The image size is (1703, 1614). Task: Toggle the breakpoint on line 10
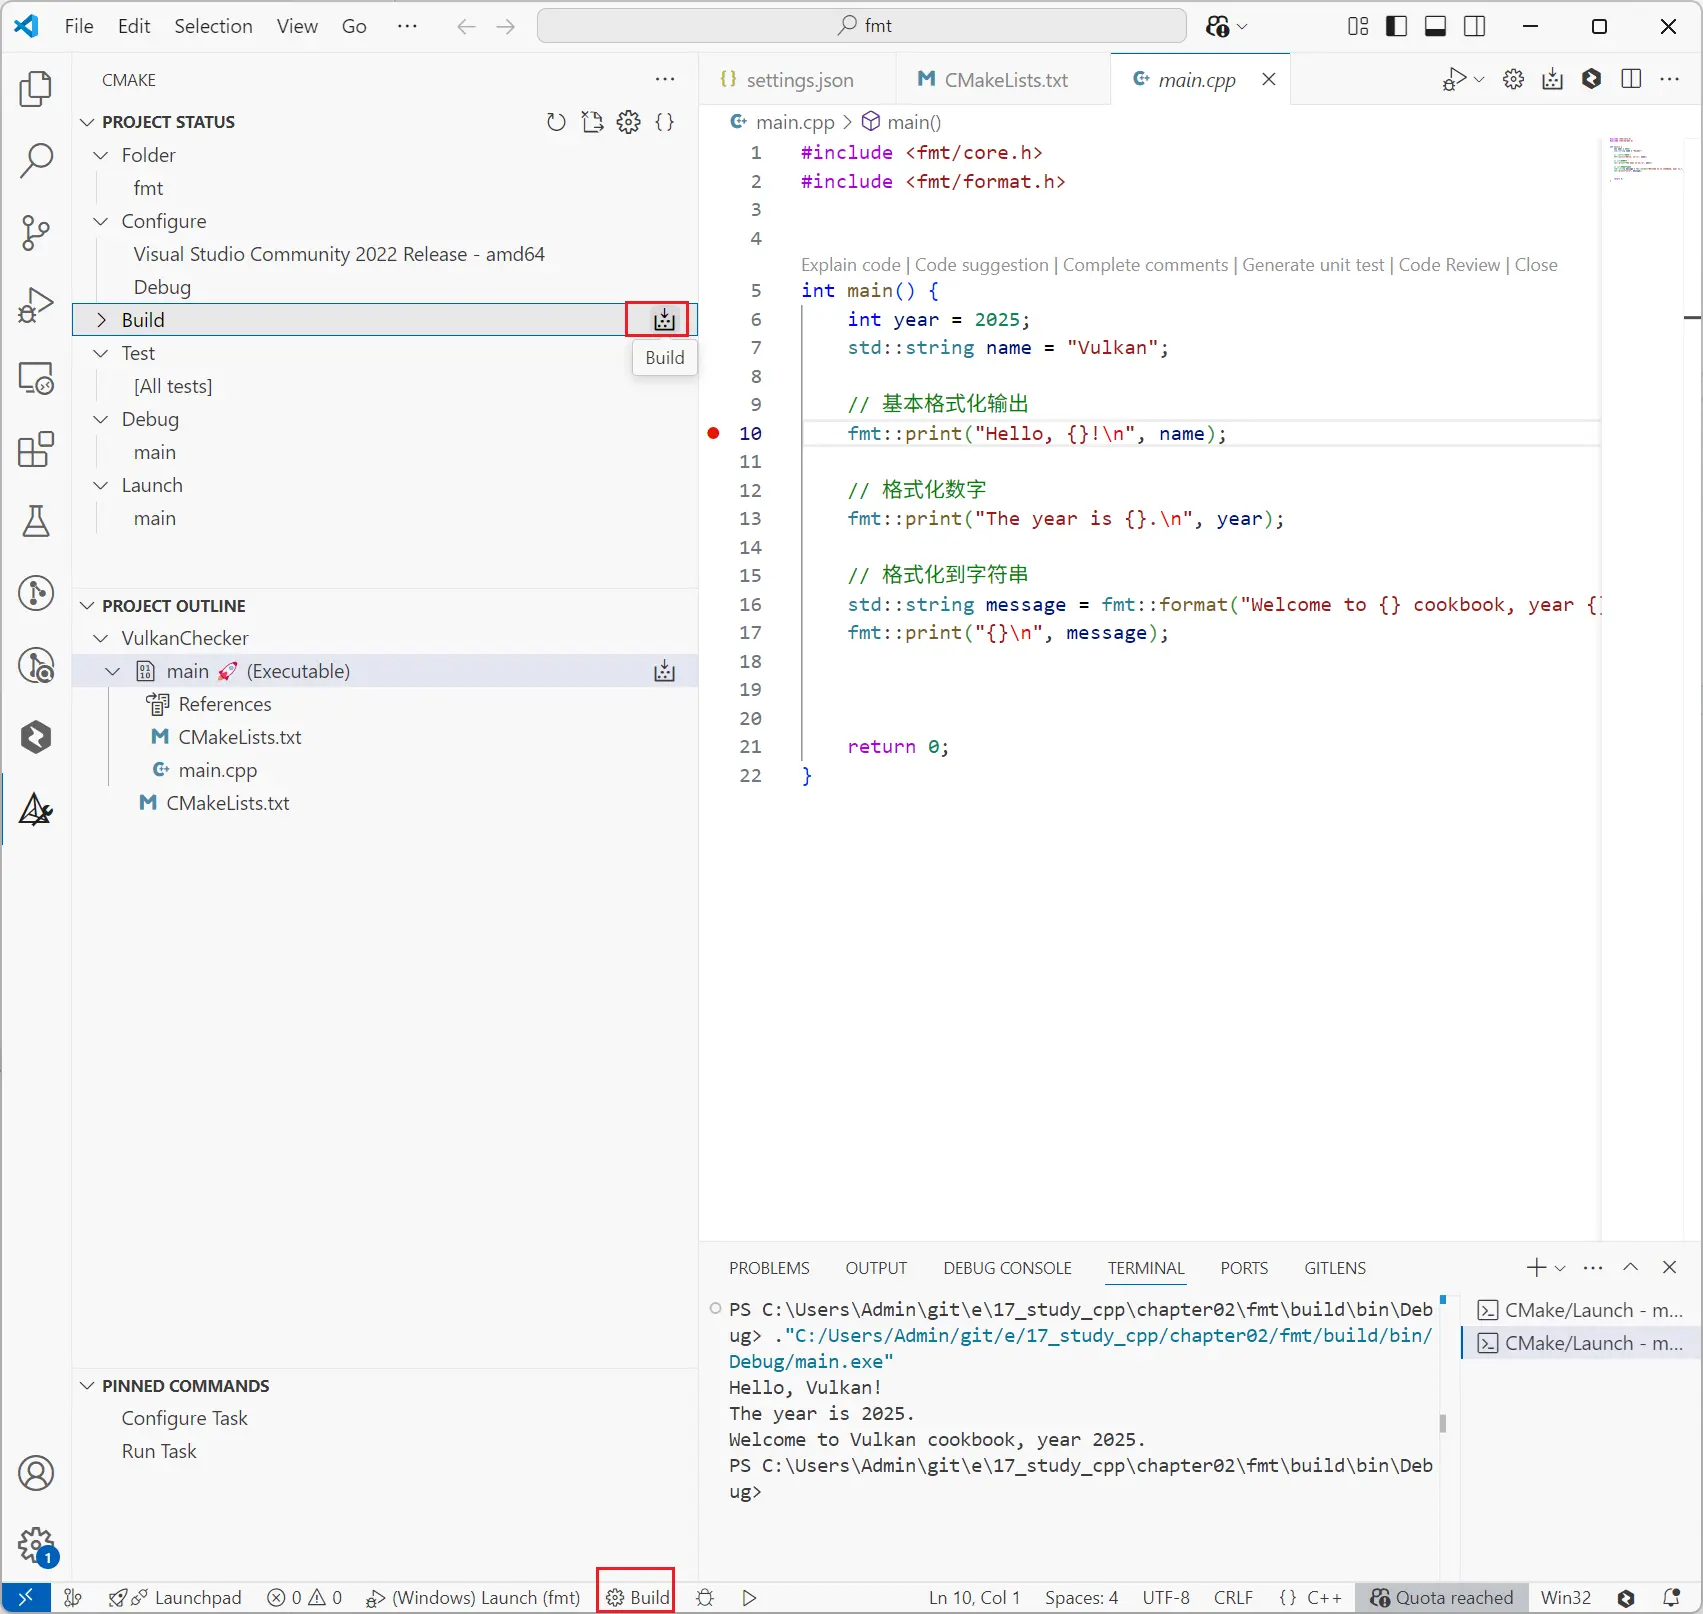pyautogui.click(x=713, y=433)
